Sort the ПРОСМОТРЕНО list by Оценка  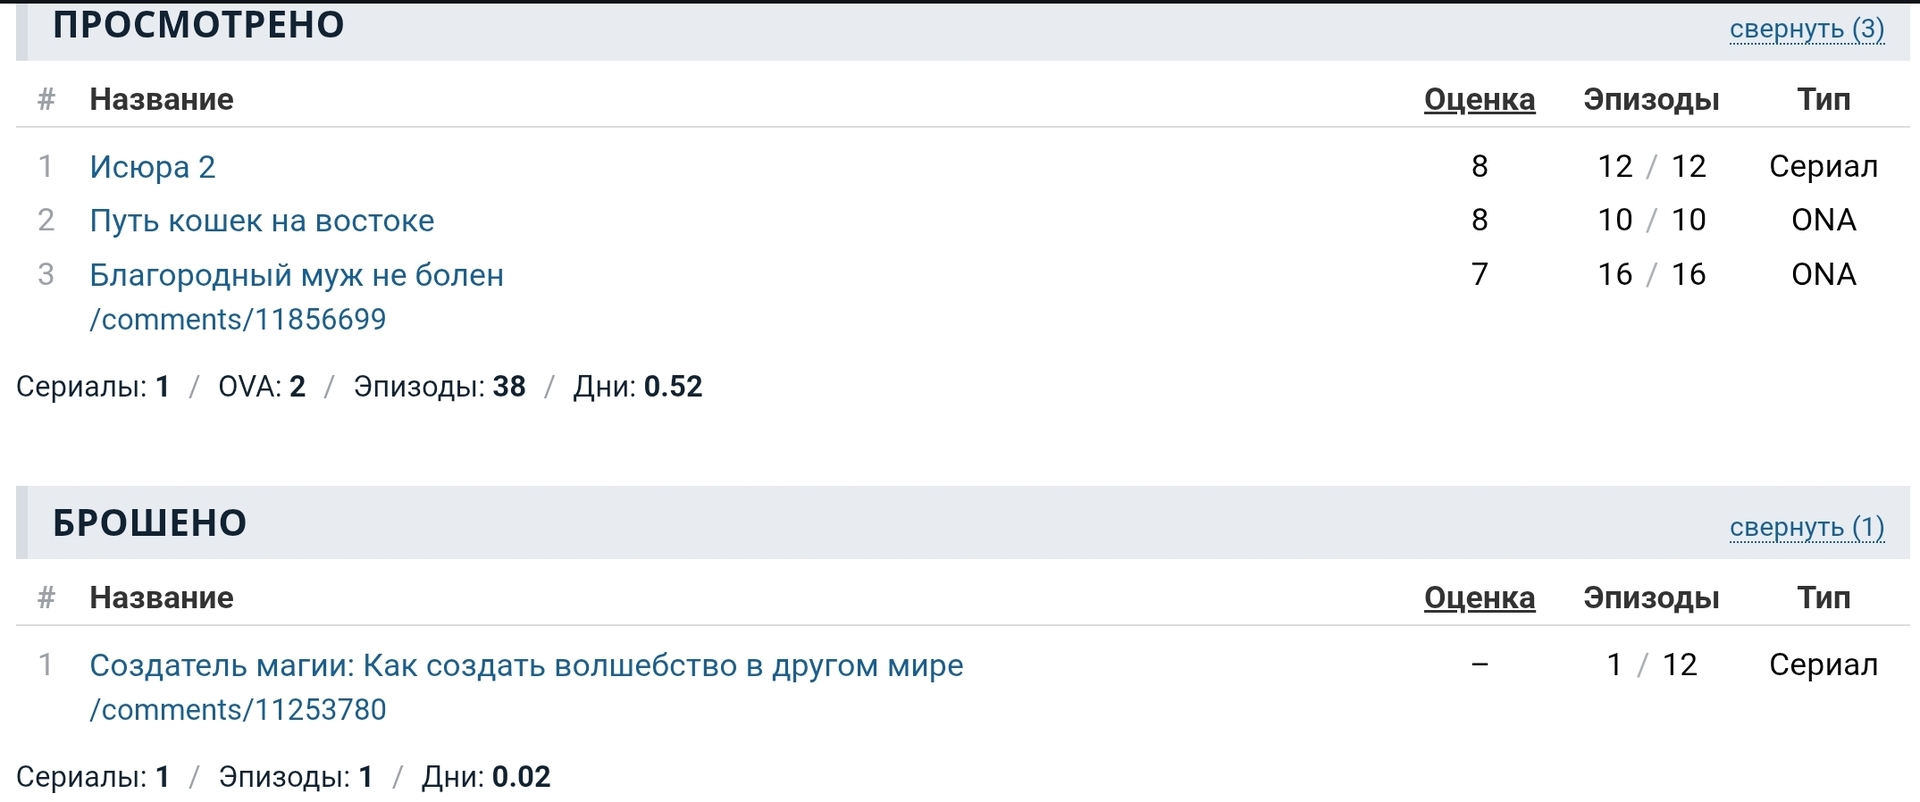coord(1479,99)
